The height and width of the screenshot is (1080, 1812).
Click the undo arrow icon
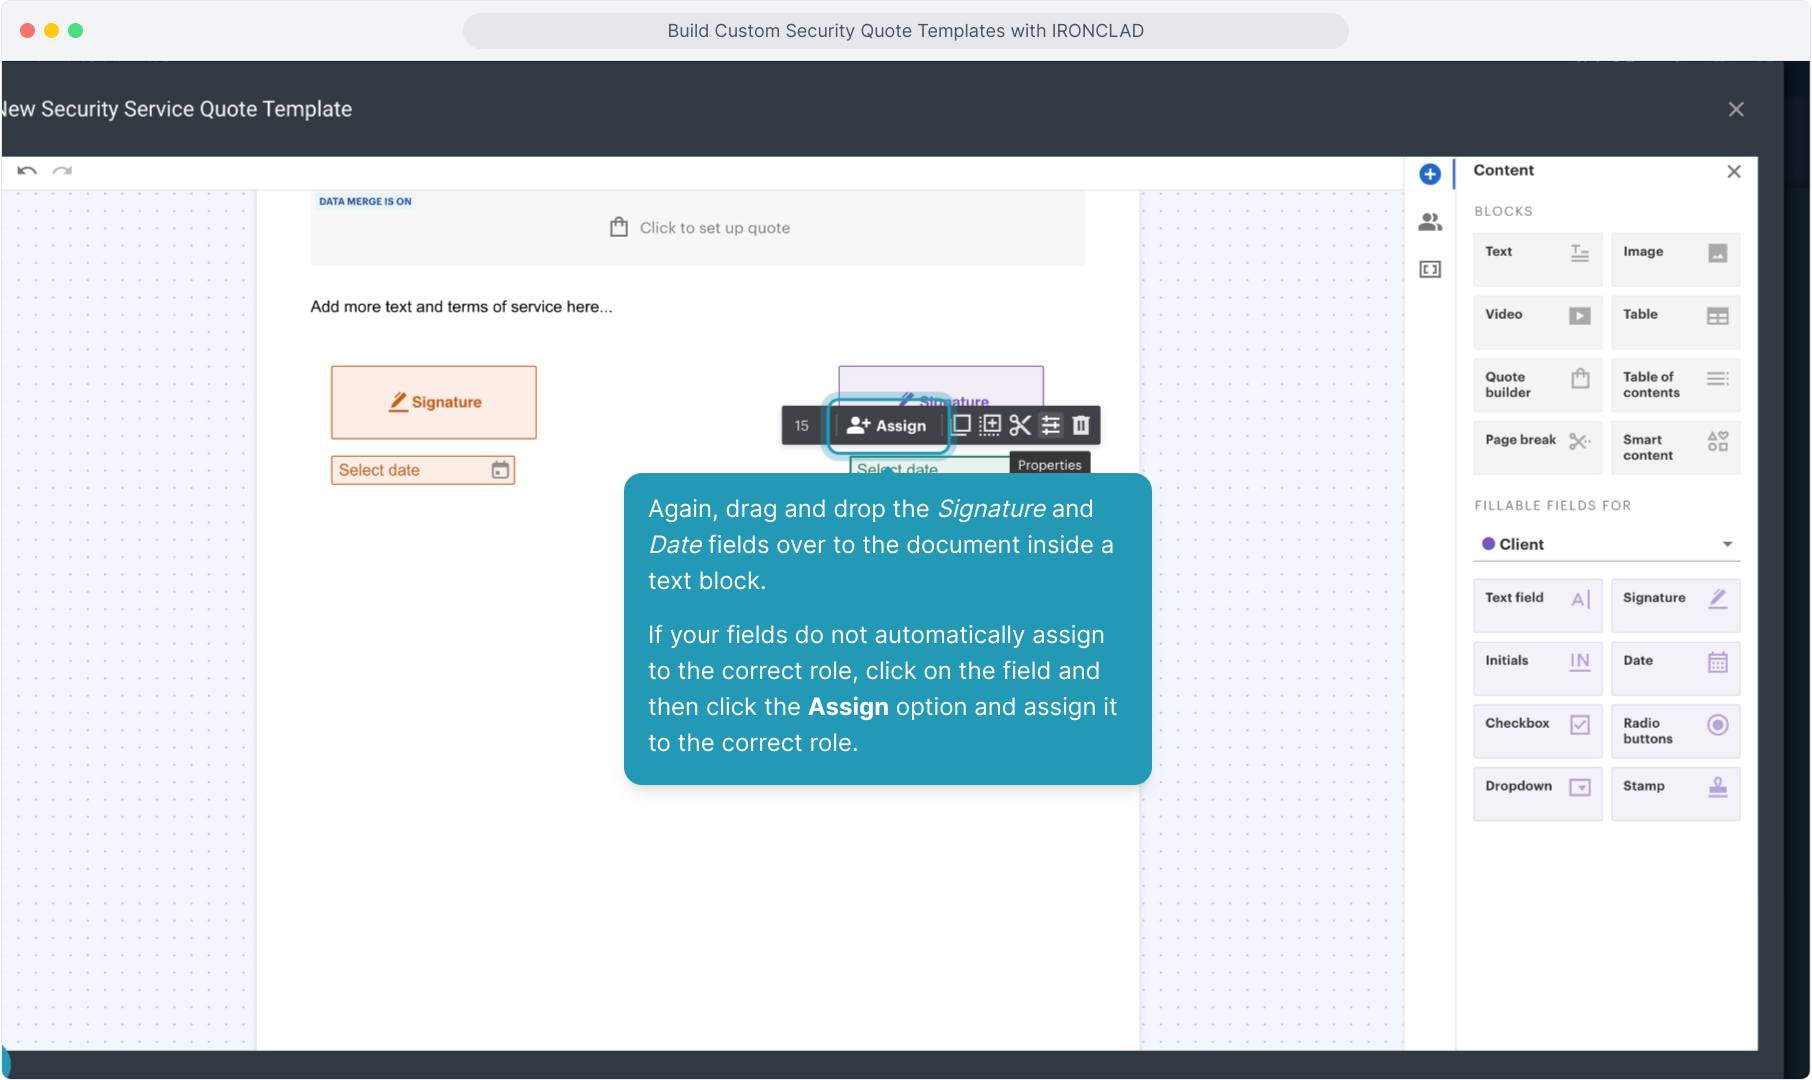(27, 171)
